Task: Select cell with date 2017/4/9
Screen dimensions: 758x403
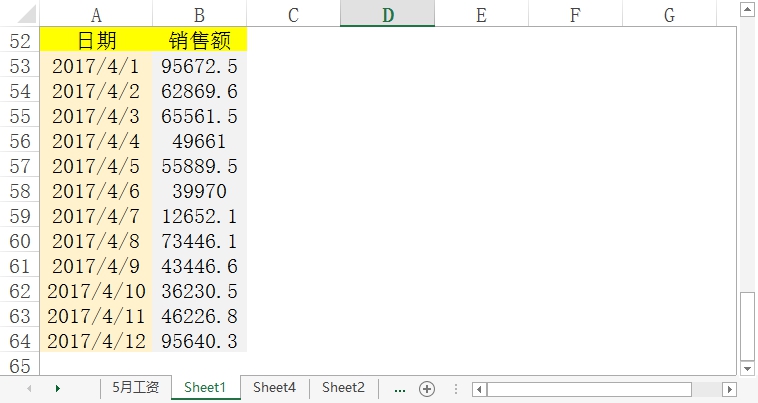Action: 96,266
